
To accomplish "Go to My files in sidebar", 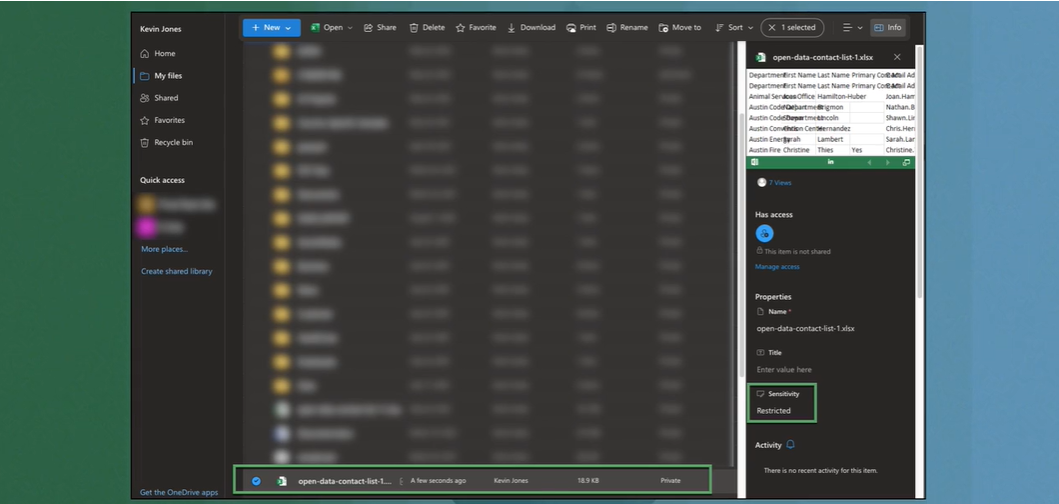I will pos(167,76).
